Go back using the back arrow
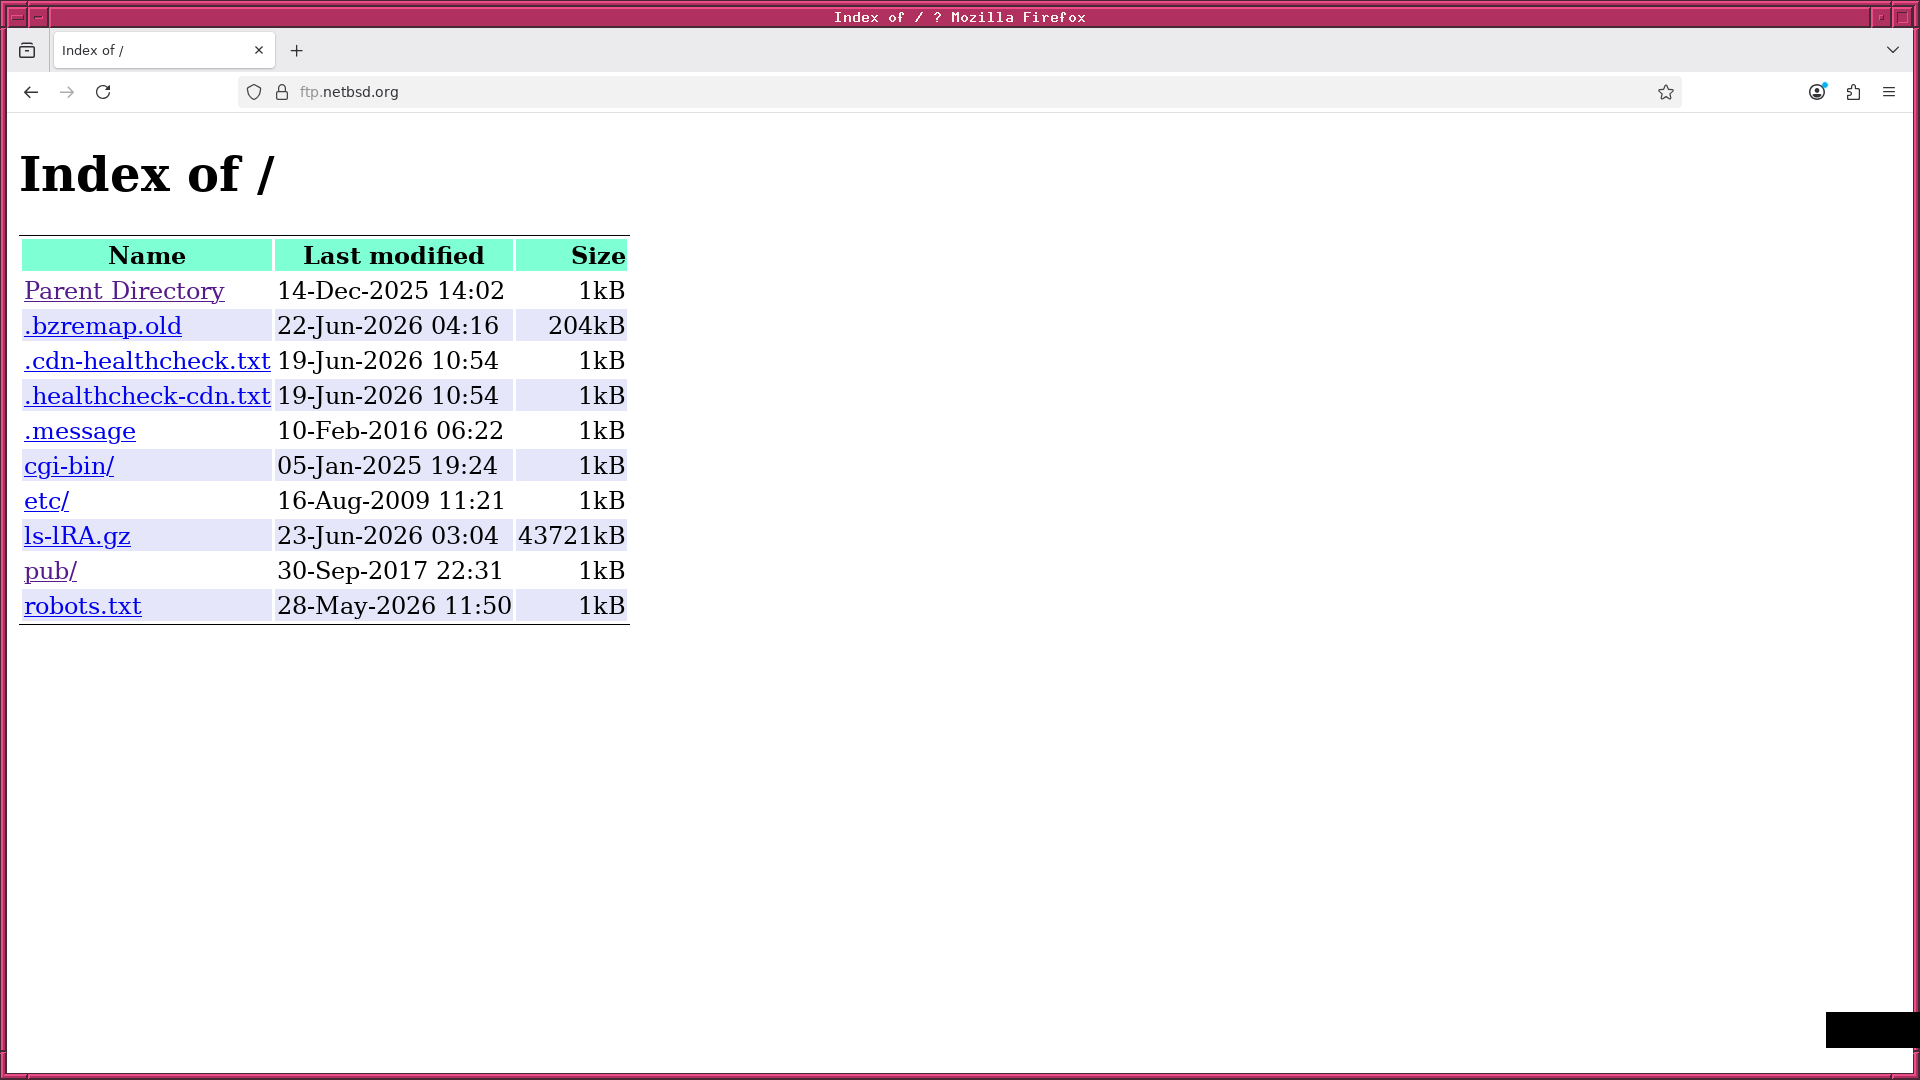The width and height of the screenshot is (1920, 1080). (x=31, y=92)
